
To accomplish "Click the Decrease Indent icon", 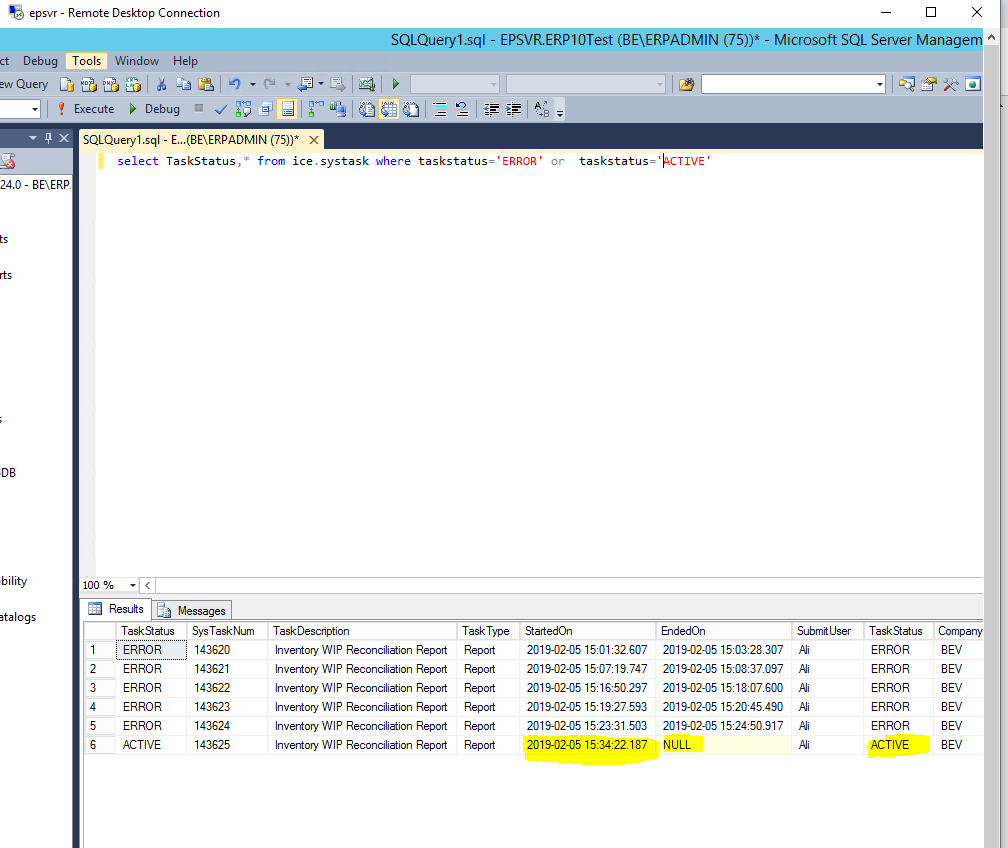I will click(x=491, y=109).
